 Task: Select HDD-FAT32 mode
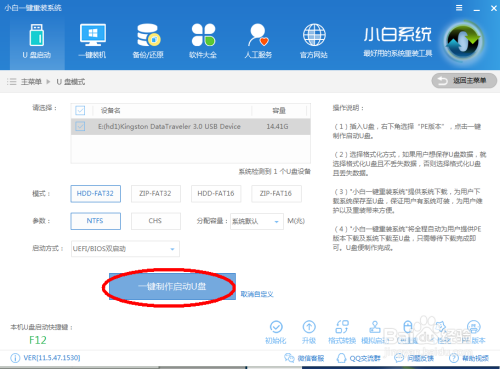(95, 194)
